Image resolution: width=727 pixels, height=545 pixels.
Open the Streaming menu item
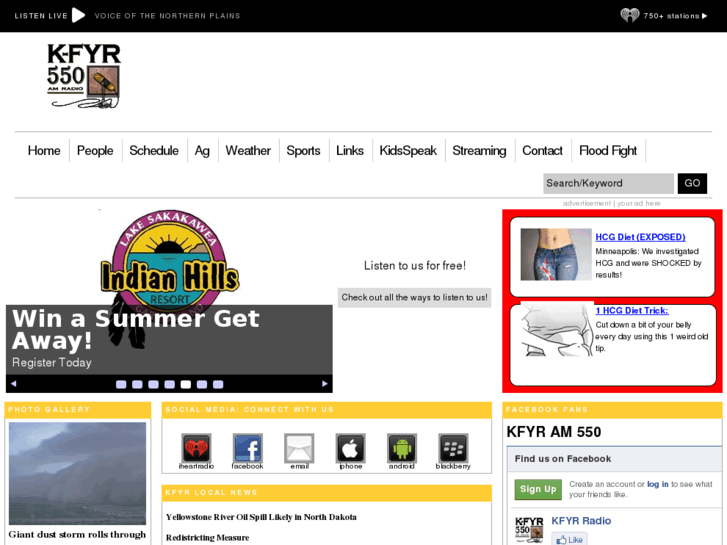(479, 151)
